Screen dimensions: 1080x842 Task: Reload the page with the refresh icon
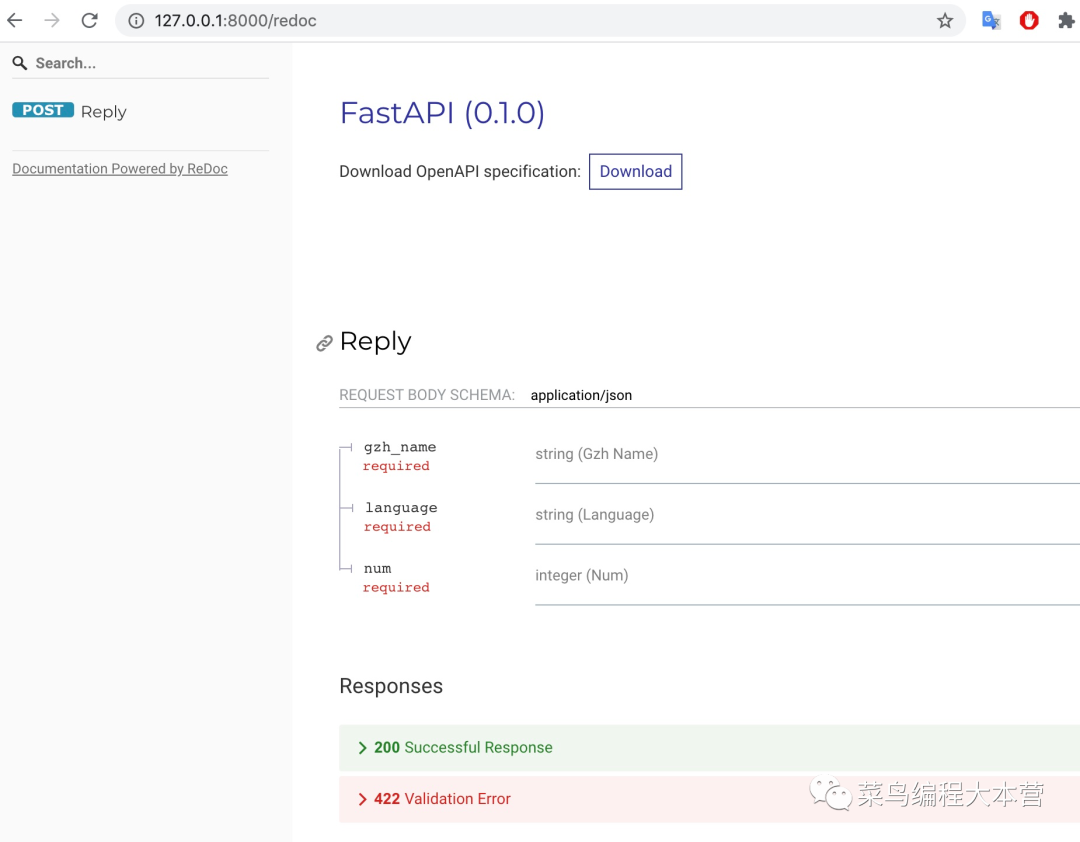point(90,21)
